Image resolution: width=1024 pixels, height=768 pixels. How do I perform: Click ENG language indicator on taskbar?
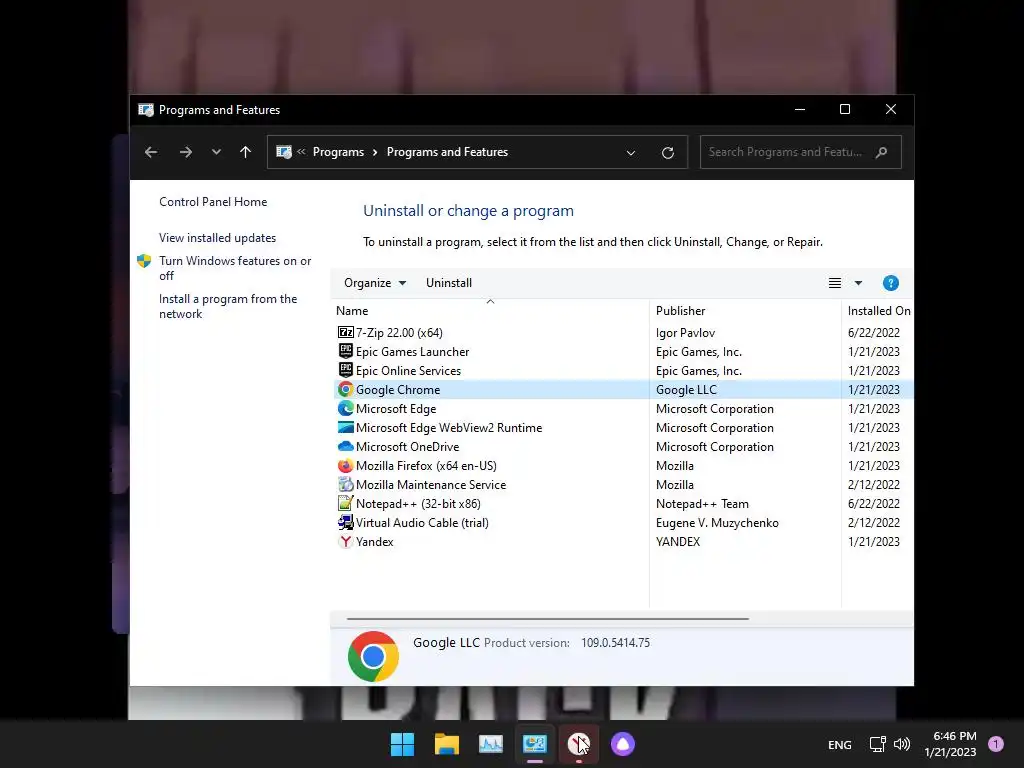[x=840, y=744]
